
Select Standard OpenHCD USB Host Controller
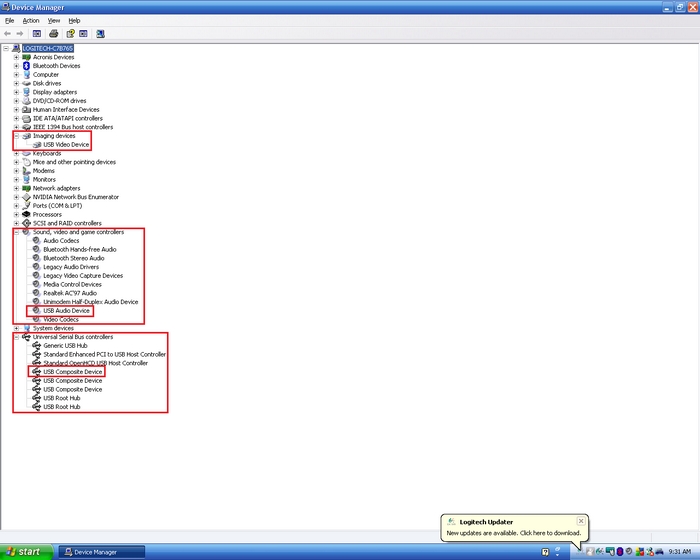96,363
